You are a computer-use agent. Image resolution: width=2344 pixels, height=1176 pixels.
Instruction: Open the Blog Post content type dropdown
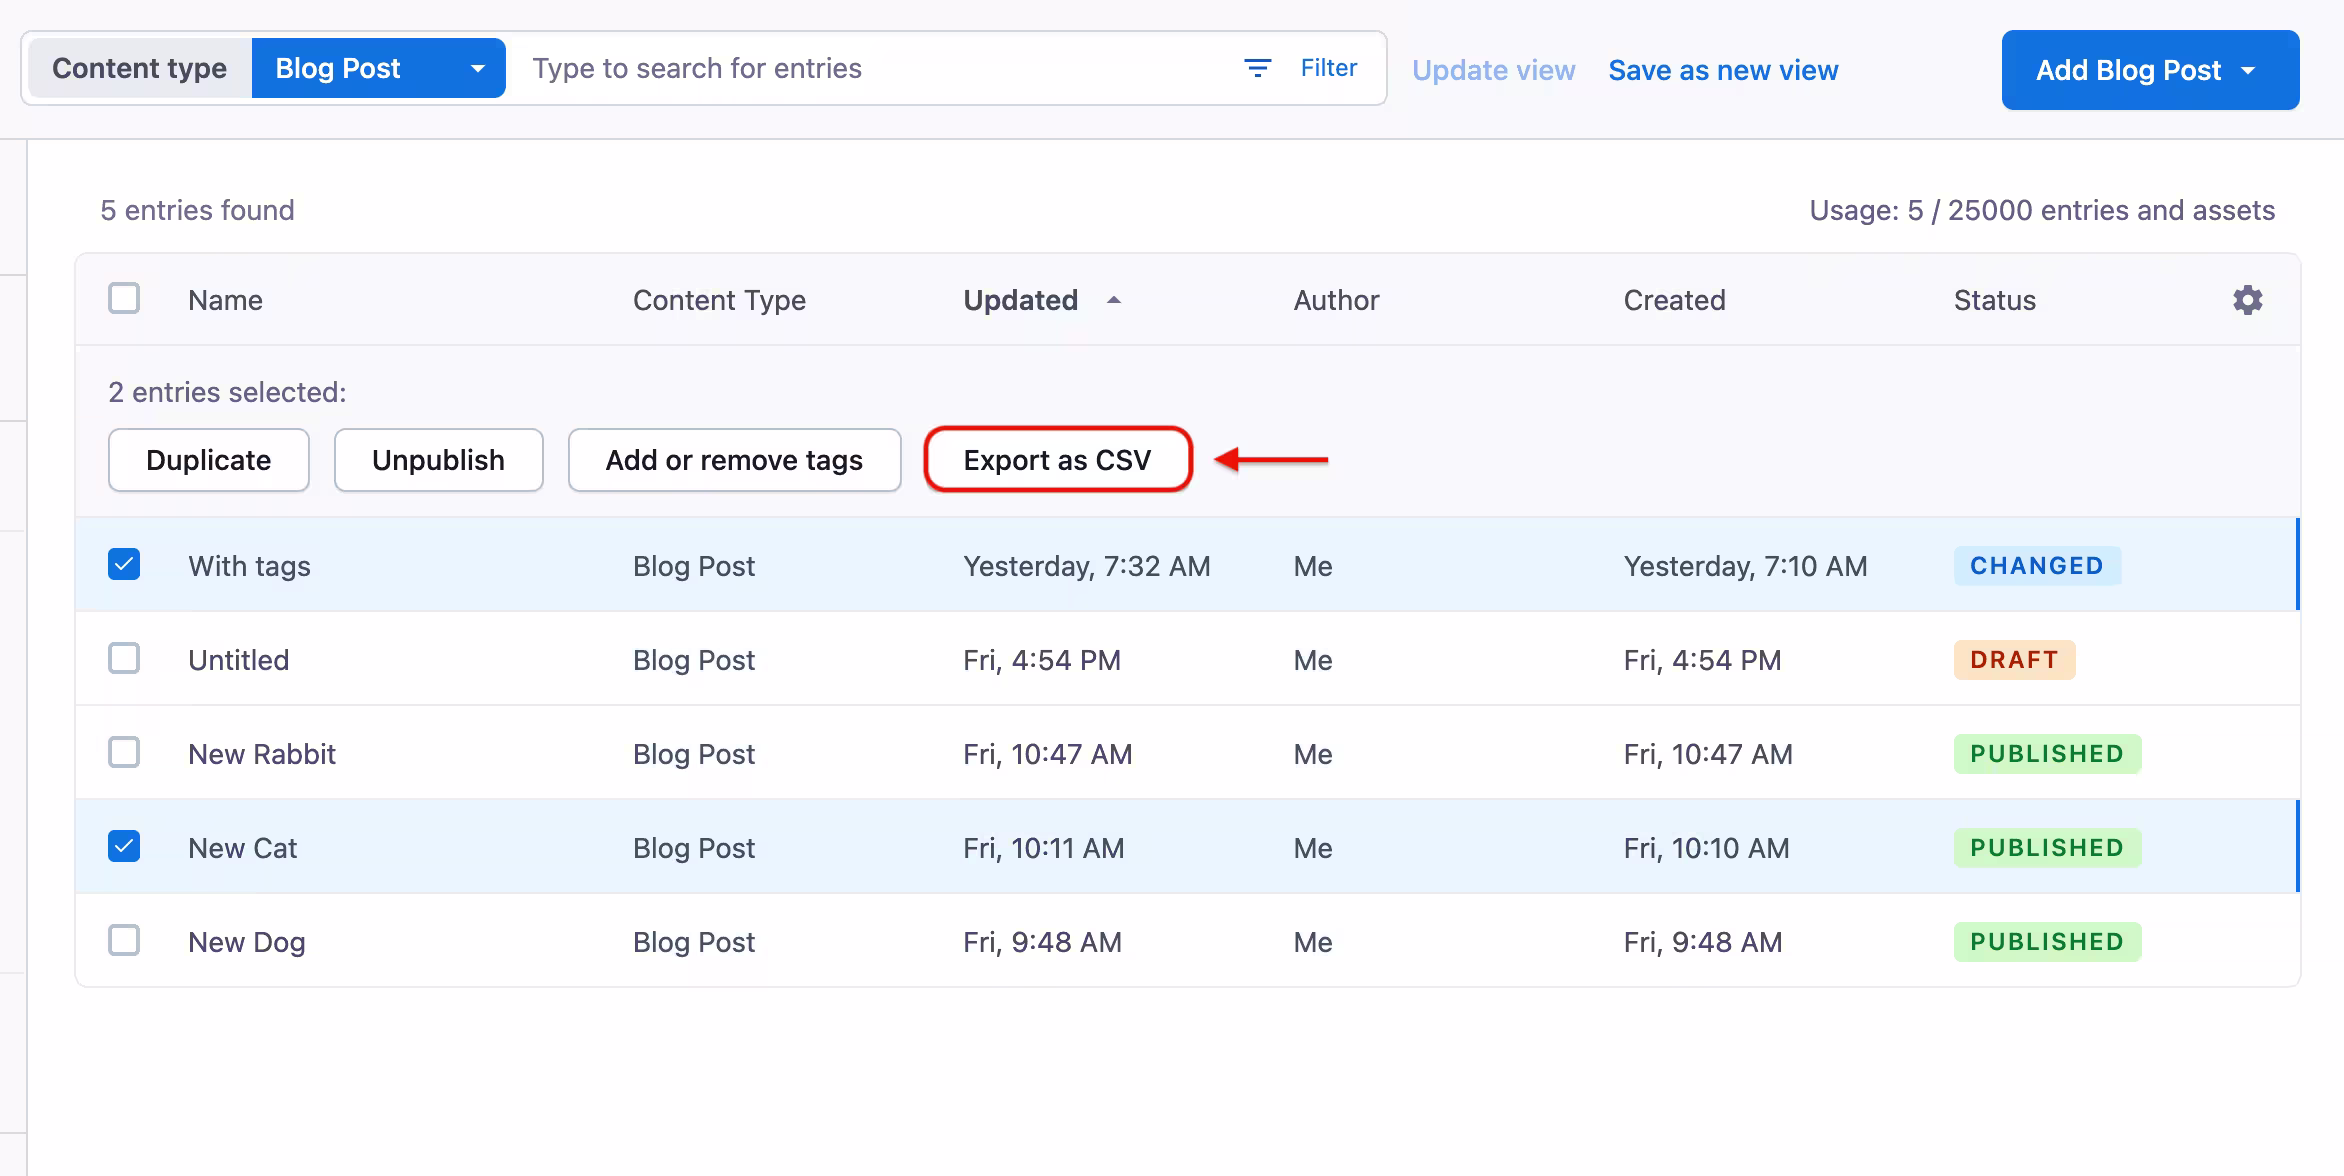378,68
